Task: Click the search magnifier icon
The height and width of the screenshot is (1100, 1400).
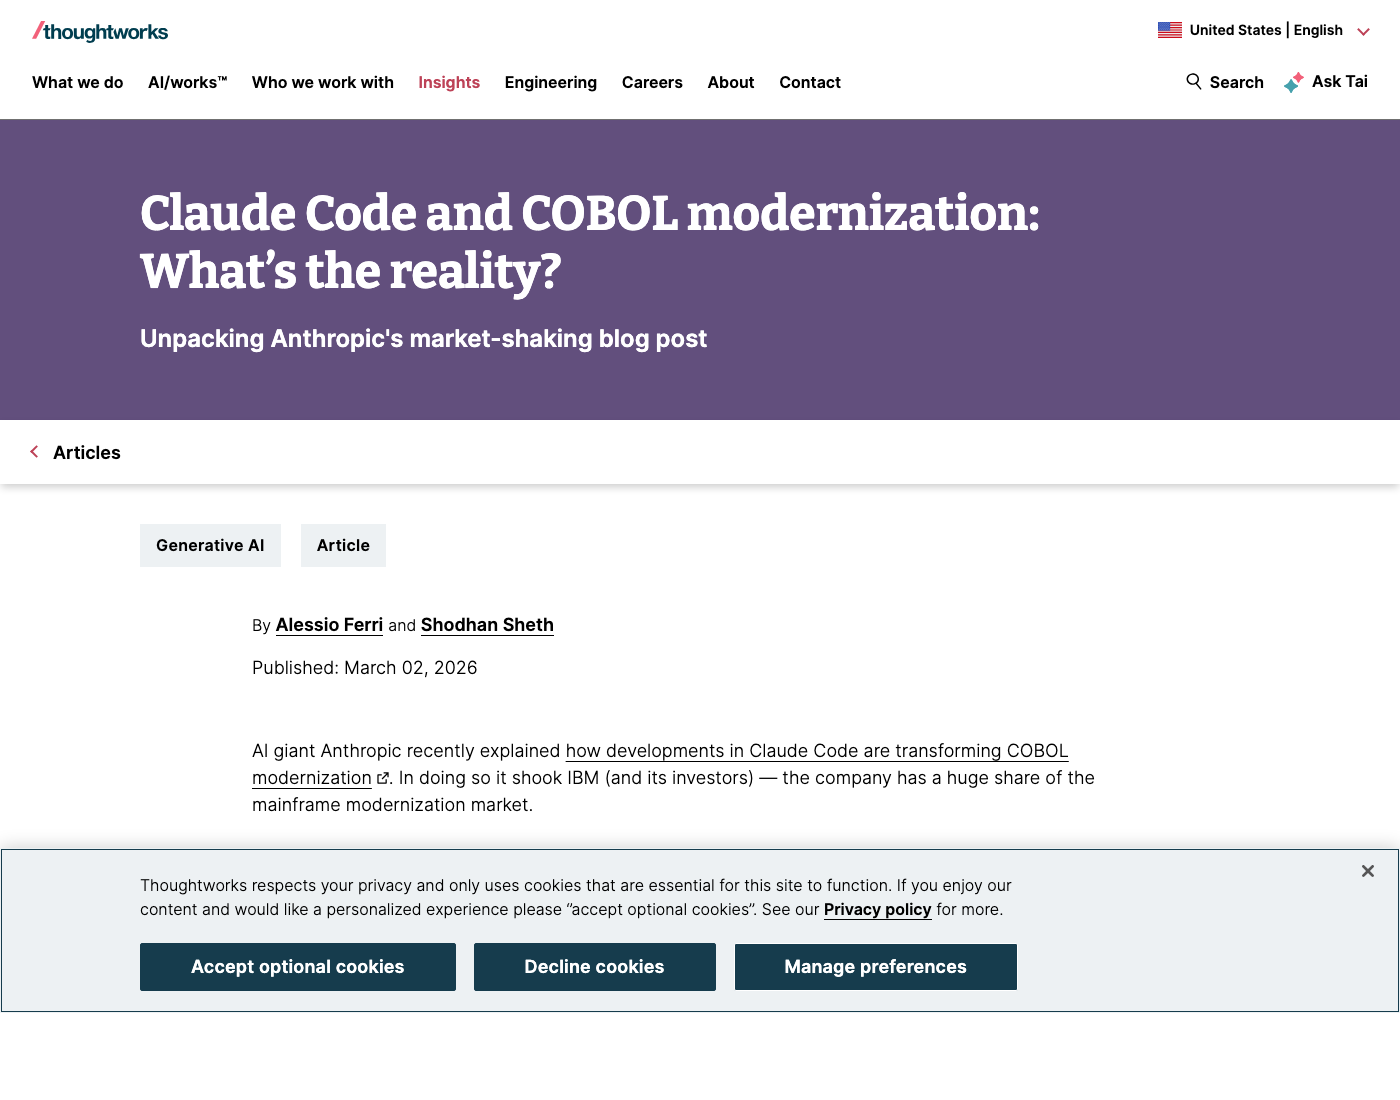Action: click(1194, 82)
